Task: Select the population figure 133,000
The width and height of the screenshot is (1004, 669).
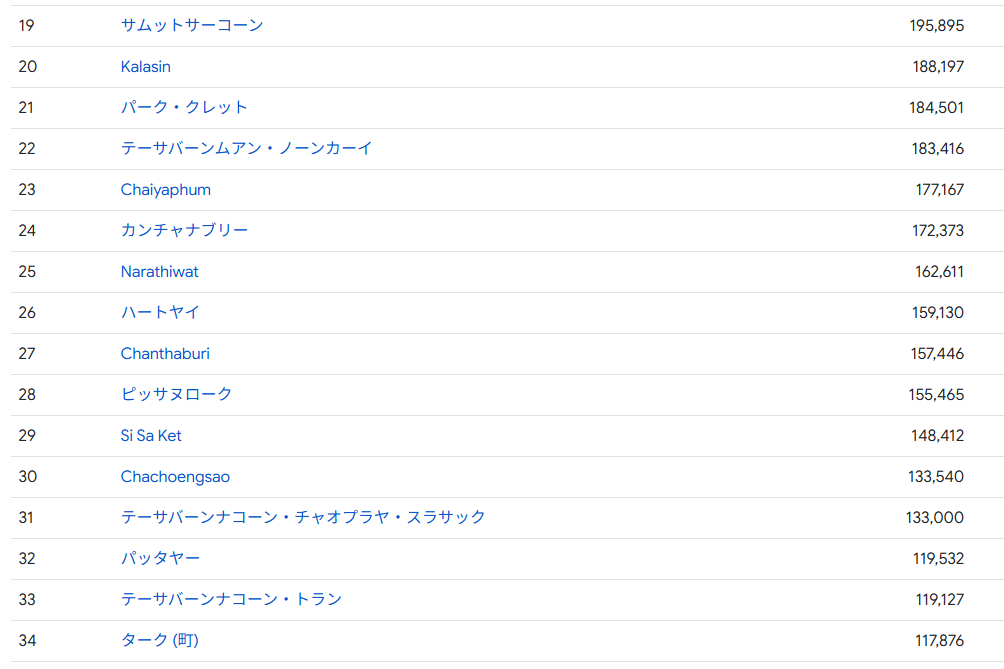Action: pyautogui.click(x=935, y=517)
